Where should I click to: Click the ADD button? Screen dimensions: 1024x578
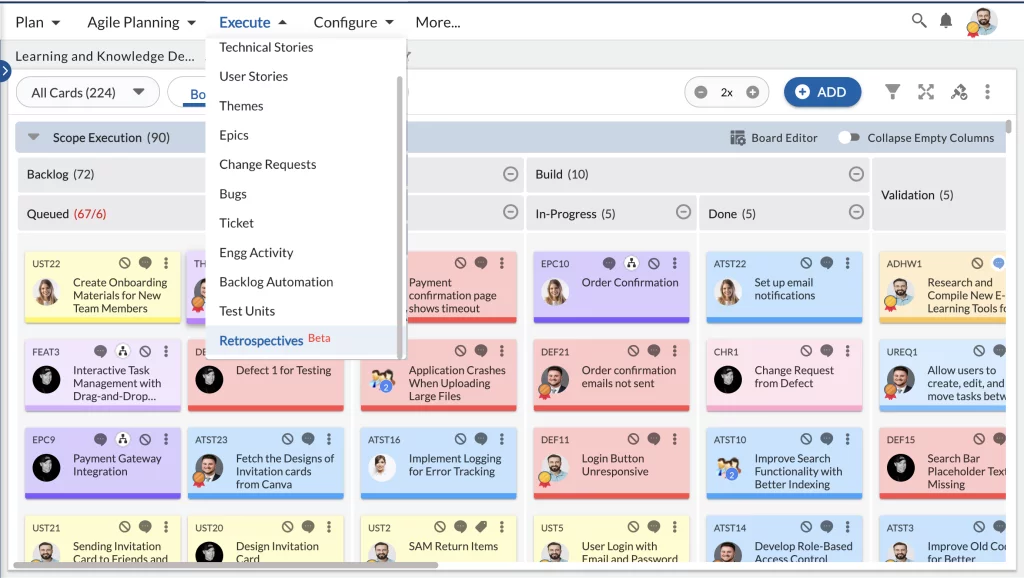tap(822, 92)
